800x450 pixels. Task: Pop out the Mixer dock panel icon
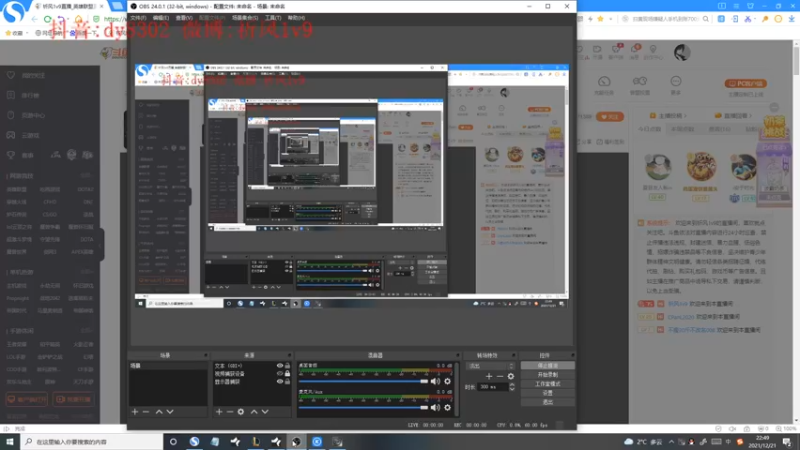(x=457, y=355)
